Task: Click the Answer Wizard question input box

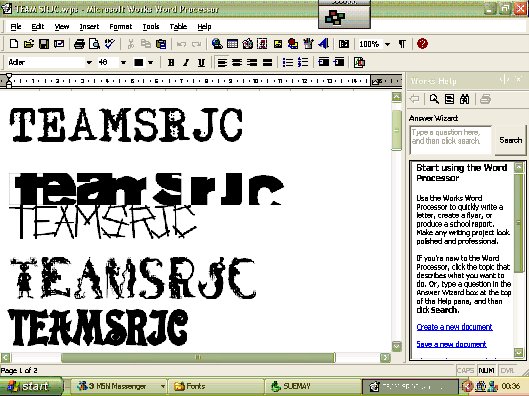Action: coord(450,140)
